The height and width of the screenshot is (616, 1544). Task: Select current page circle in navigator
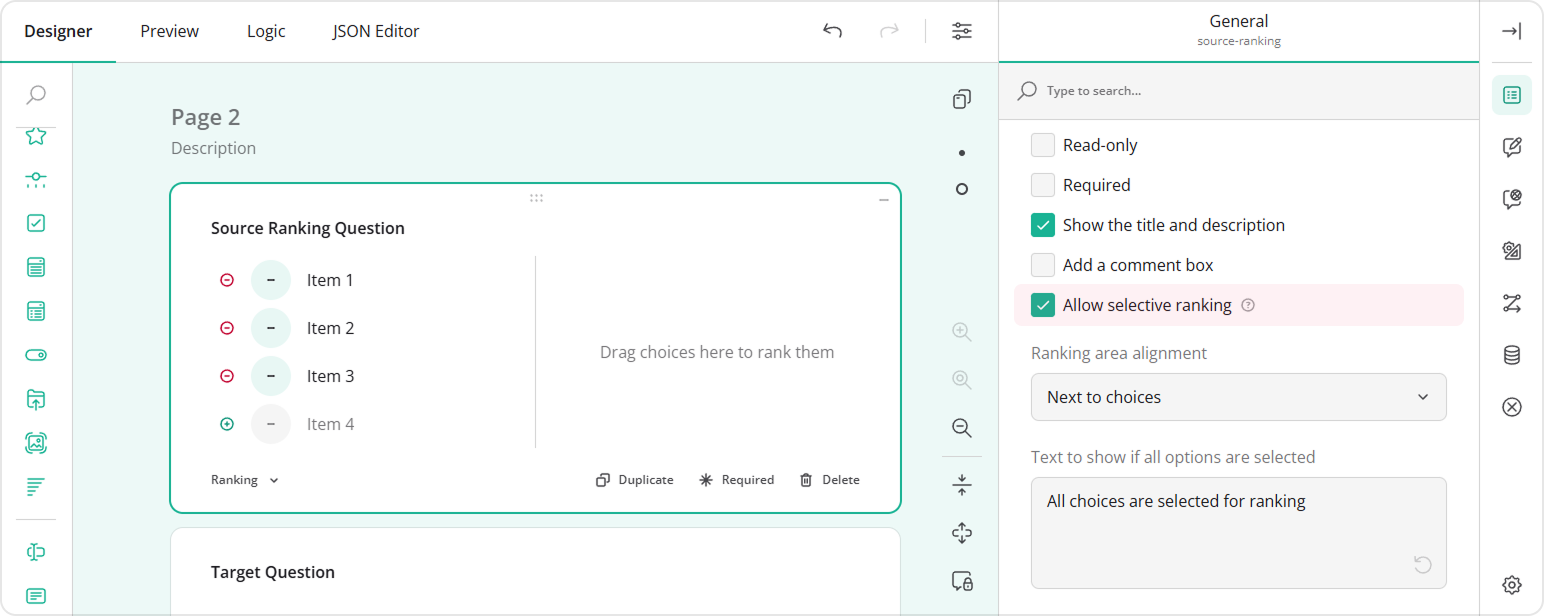pos(962,189)
